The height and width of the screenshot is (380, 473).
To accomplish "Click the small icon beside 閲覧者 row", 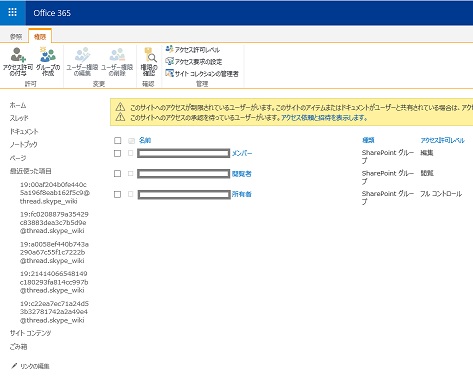I will [130, 173].
